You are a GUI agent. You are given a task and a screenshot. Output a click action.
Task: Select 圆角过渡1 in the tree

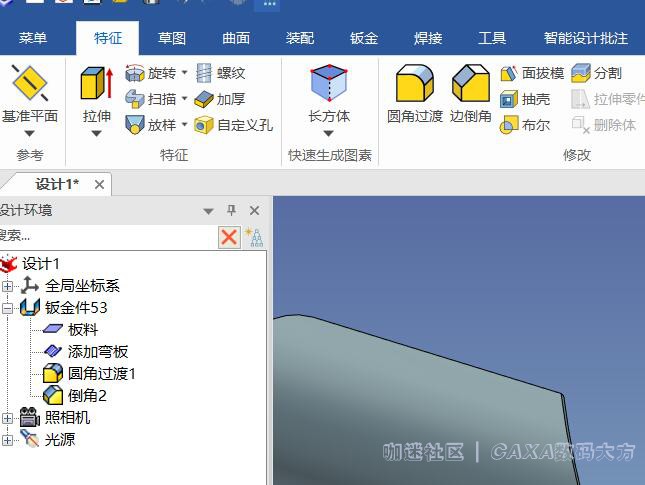(102, 374)
